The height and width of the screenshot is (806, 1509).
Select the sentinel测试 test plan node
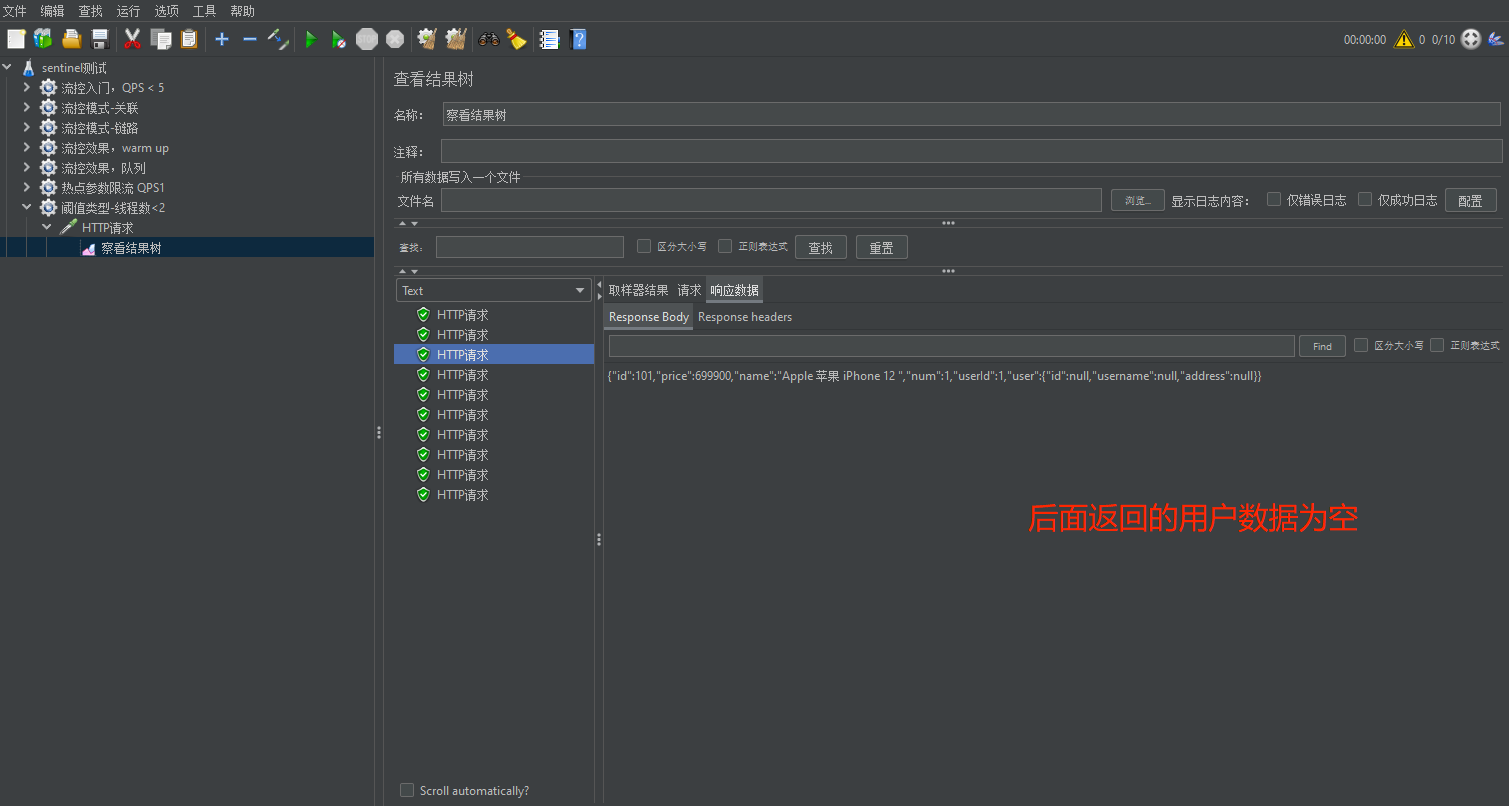(x=74, y=68)
